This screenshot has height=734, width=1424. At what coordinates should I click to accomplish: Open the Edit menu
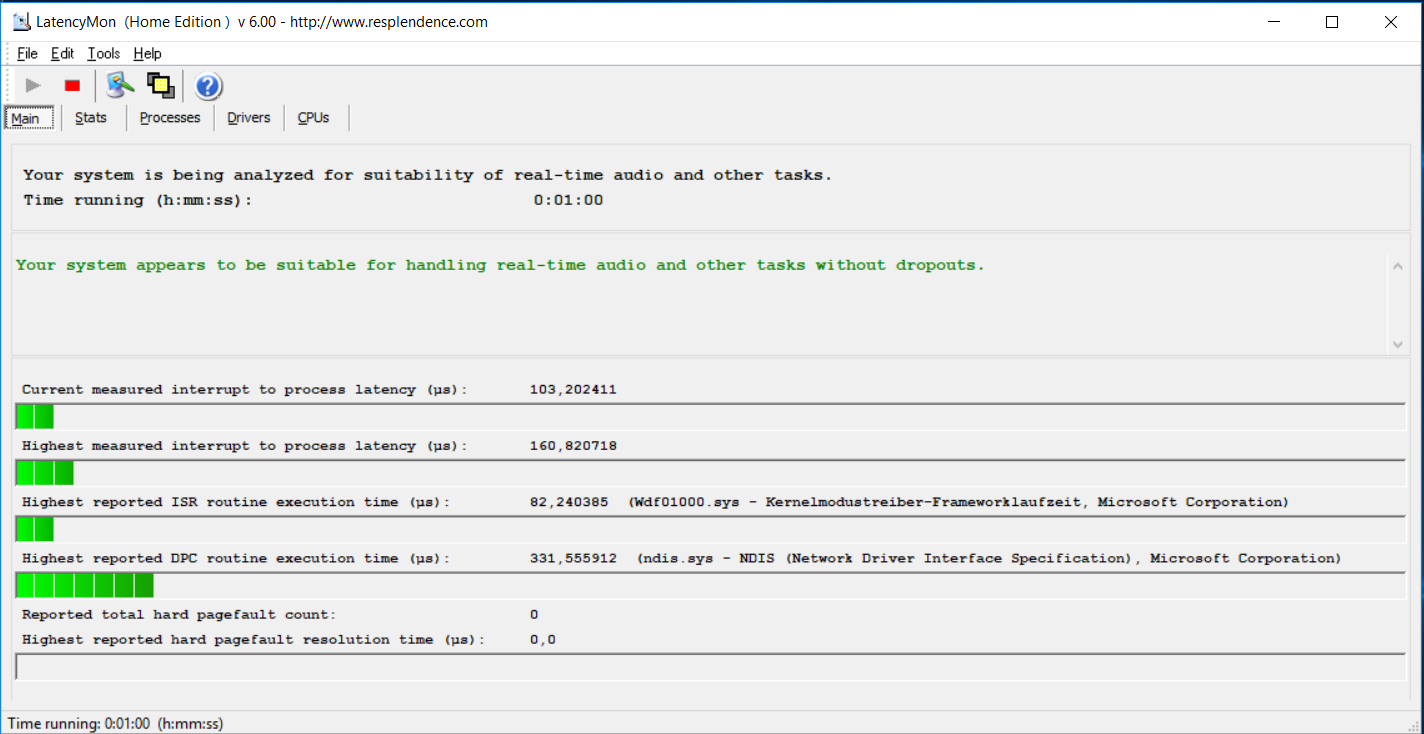62,54
